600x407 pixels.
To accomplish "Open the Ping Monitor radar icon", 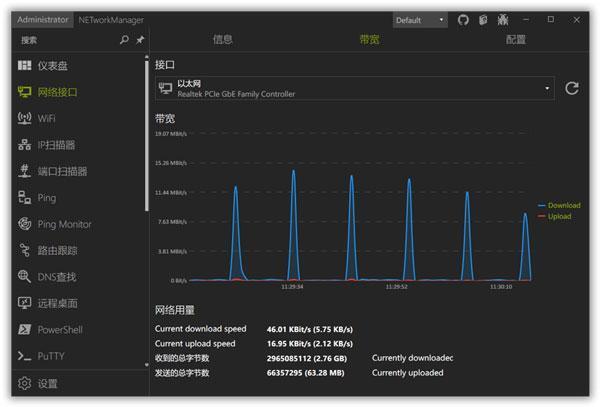I will [24, 224].
